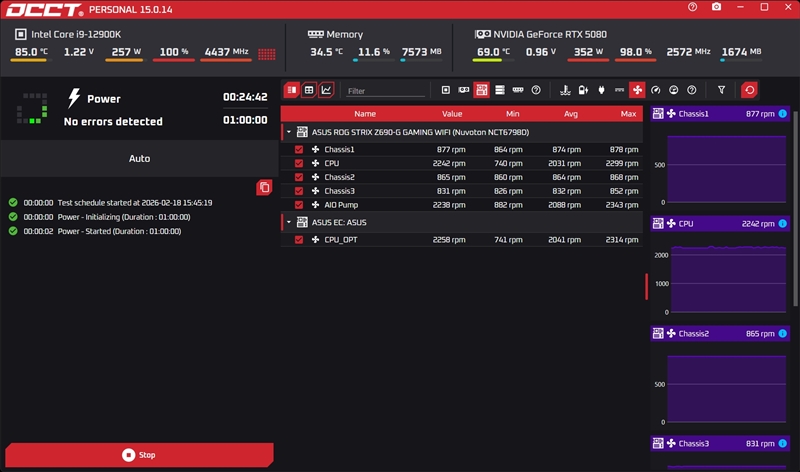Toggle GPU hardware filter icon
The height and width of the screenshot is (472, 800).
tap(464, 90)
